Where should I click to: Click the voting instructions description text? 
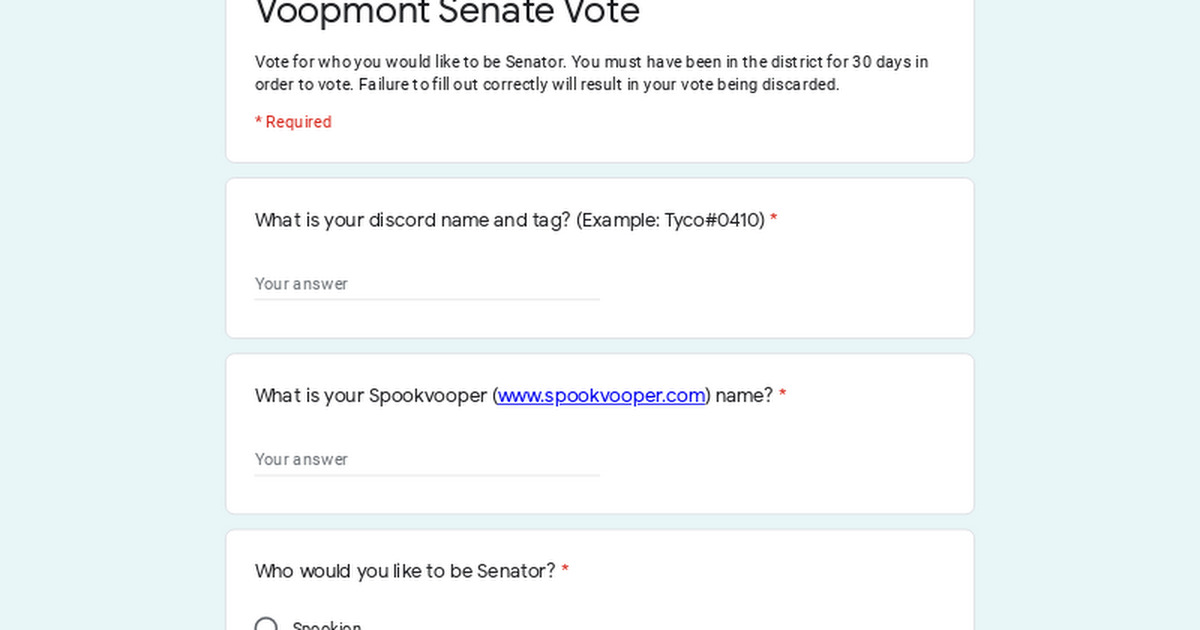590,73
